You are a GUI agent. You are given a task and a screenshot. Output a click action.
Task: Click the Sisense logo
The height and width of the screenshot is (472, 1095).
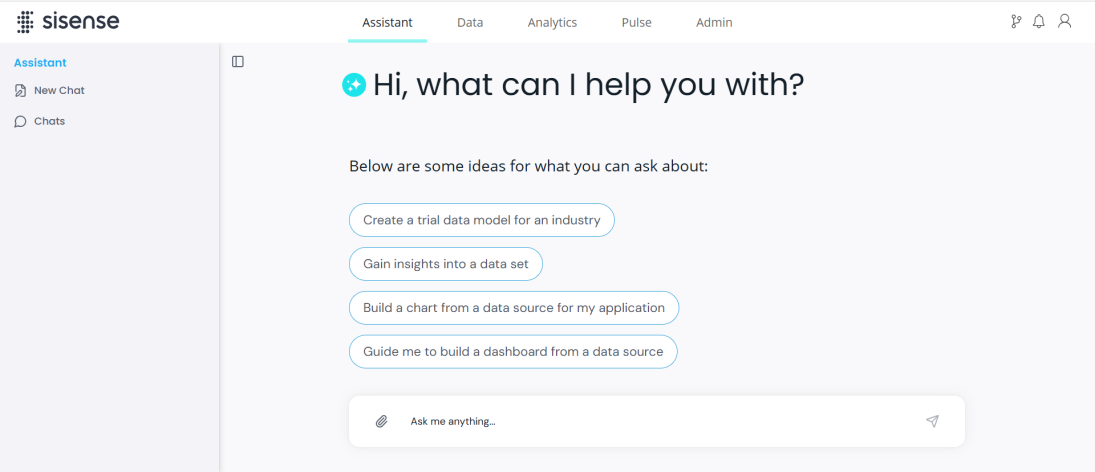pyautogui.click(x=68, y=22)
